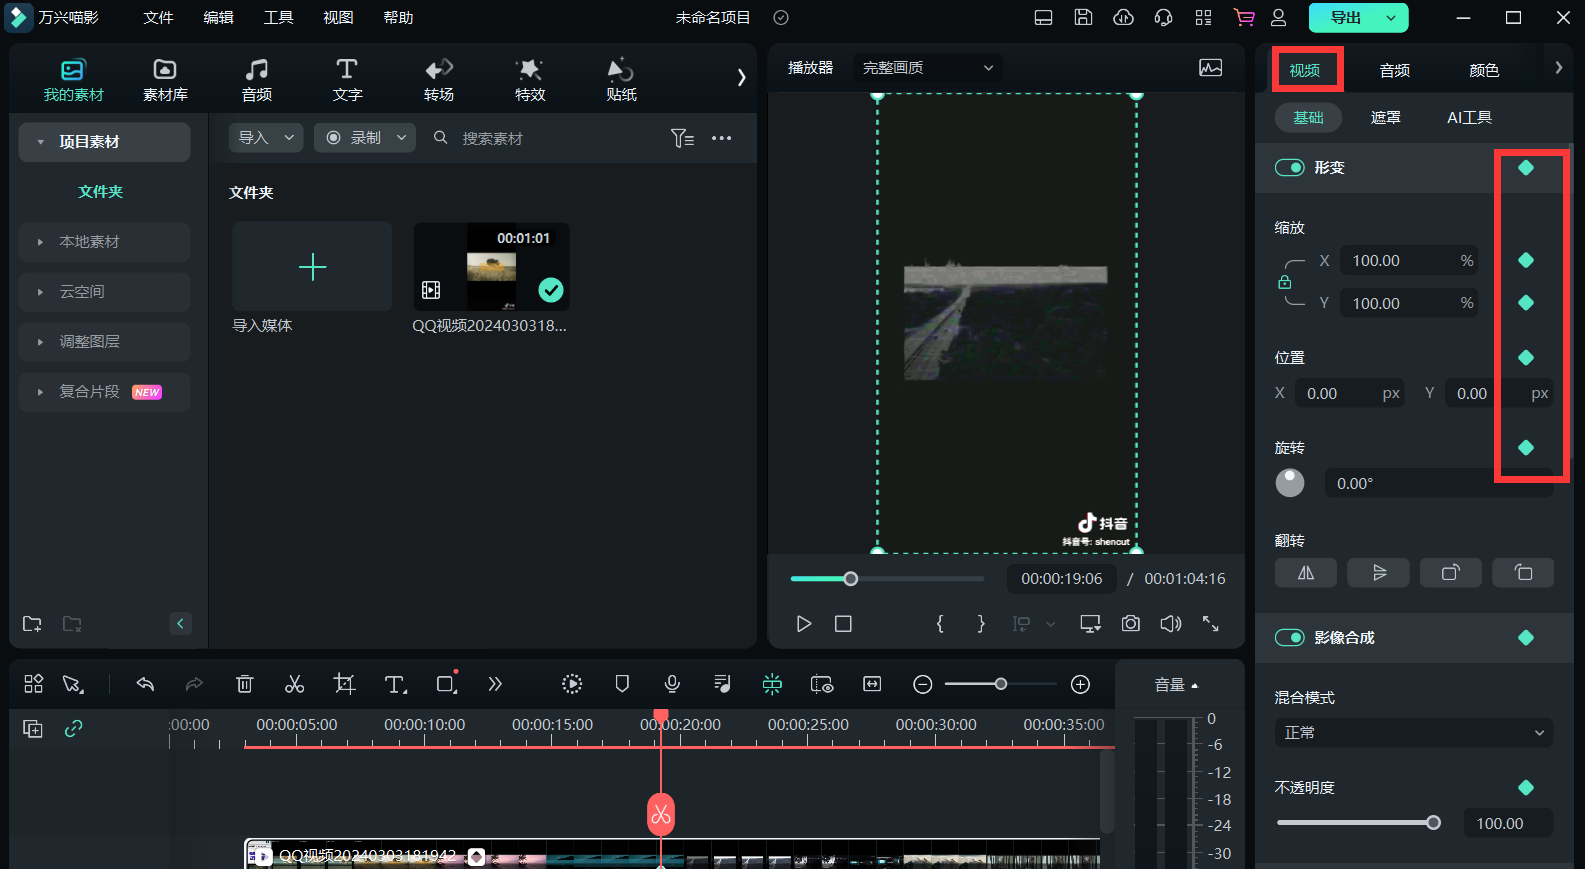Take a snapshot with the camera icon

(1130, 624)
